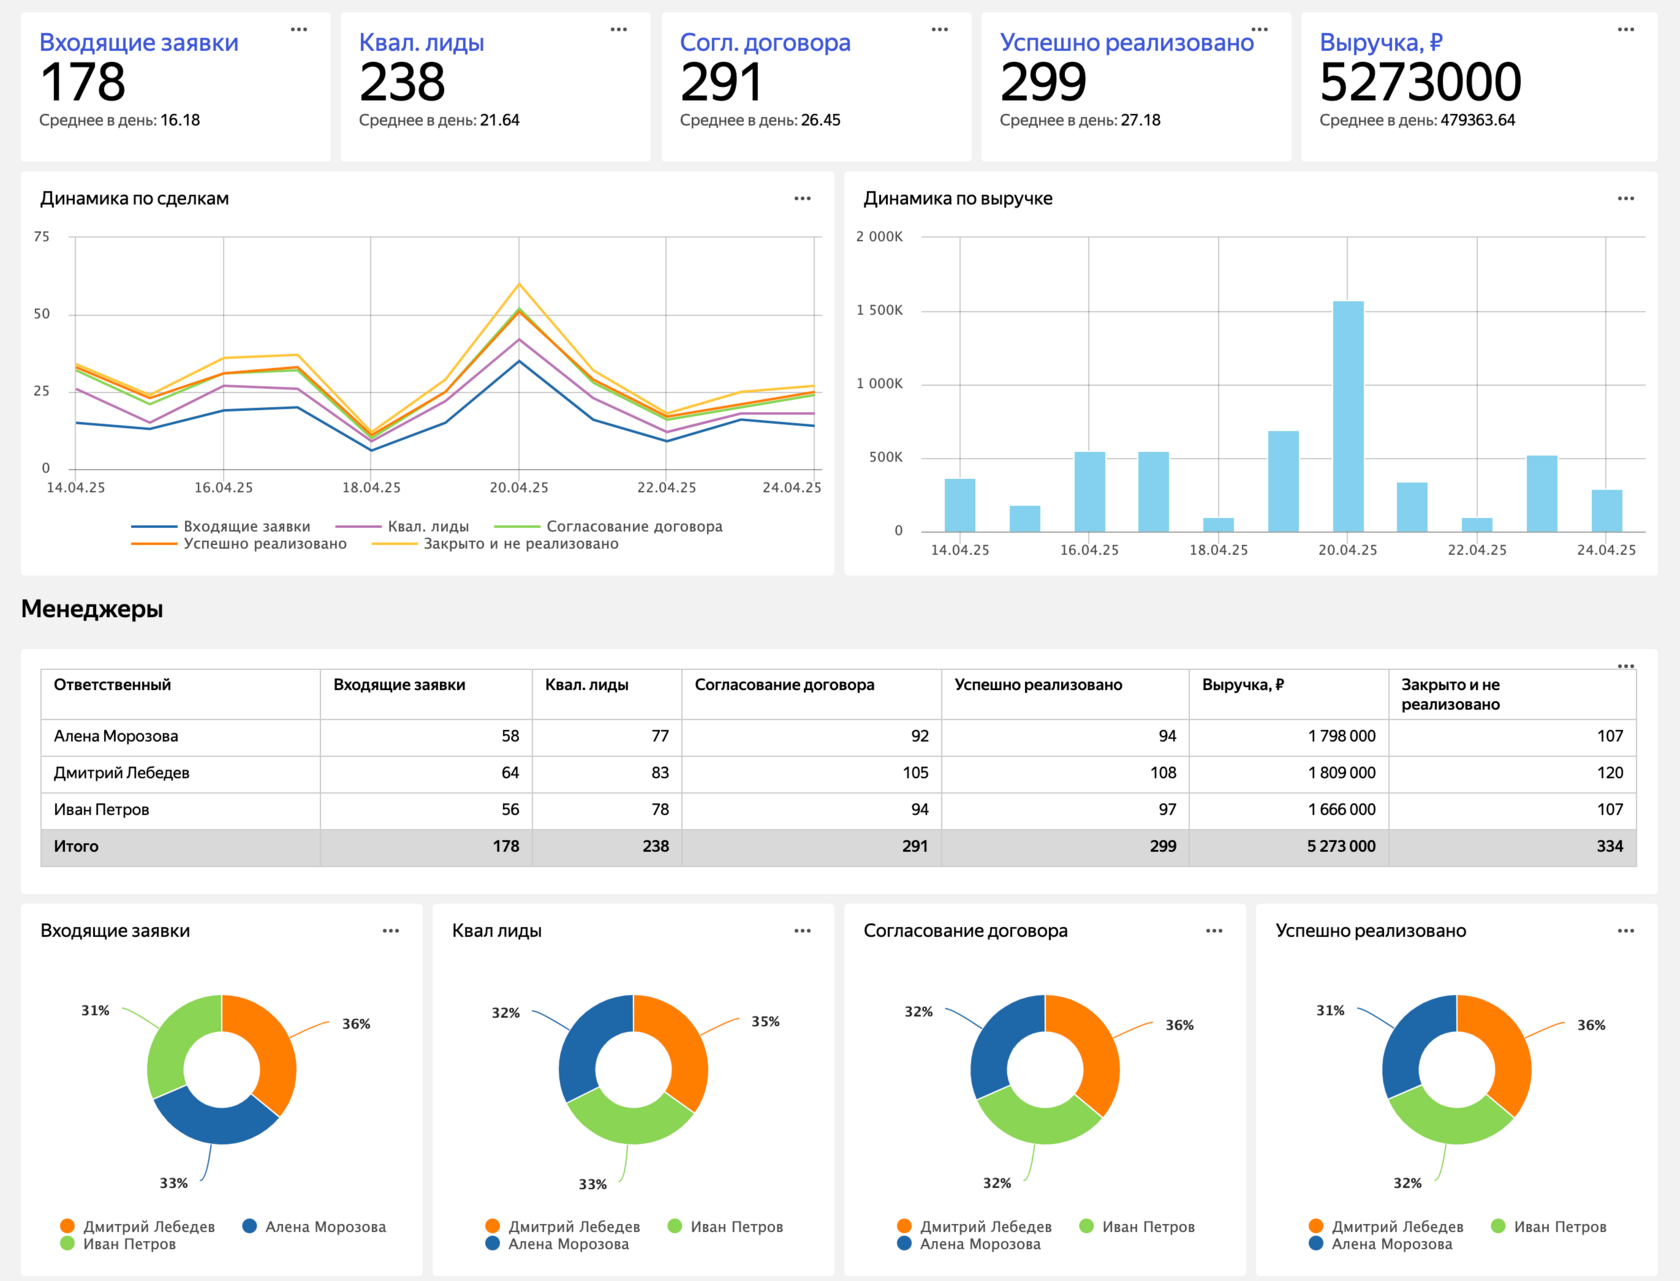
Task: Open options menu of Согласование договора donut chart
Action: click(1214, 931)
